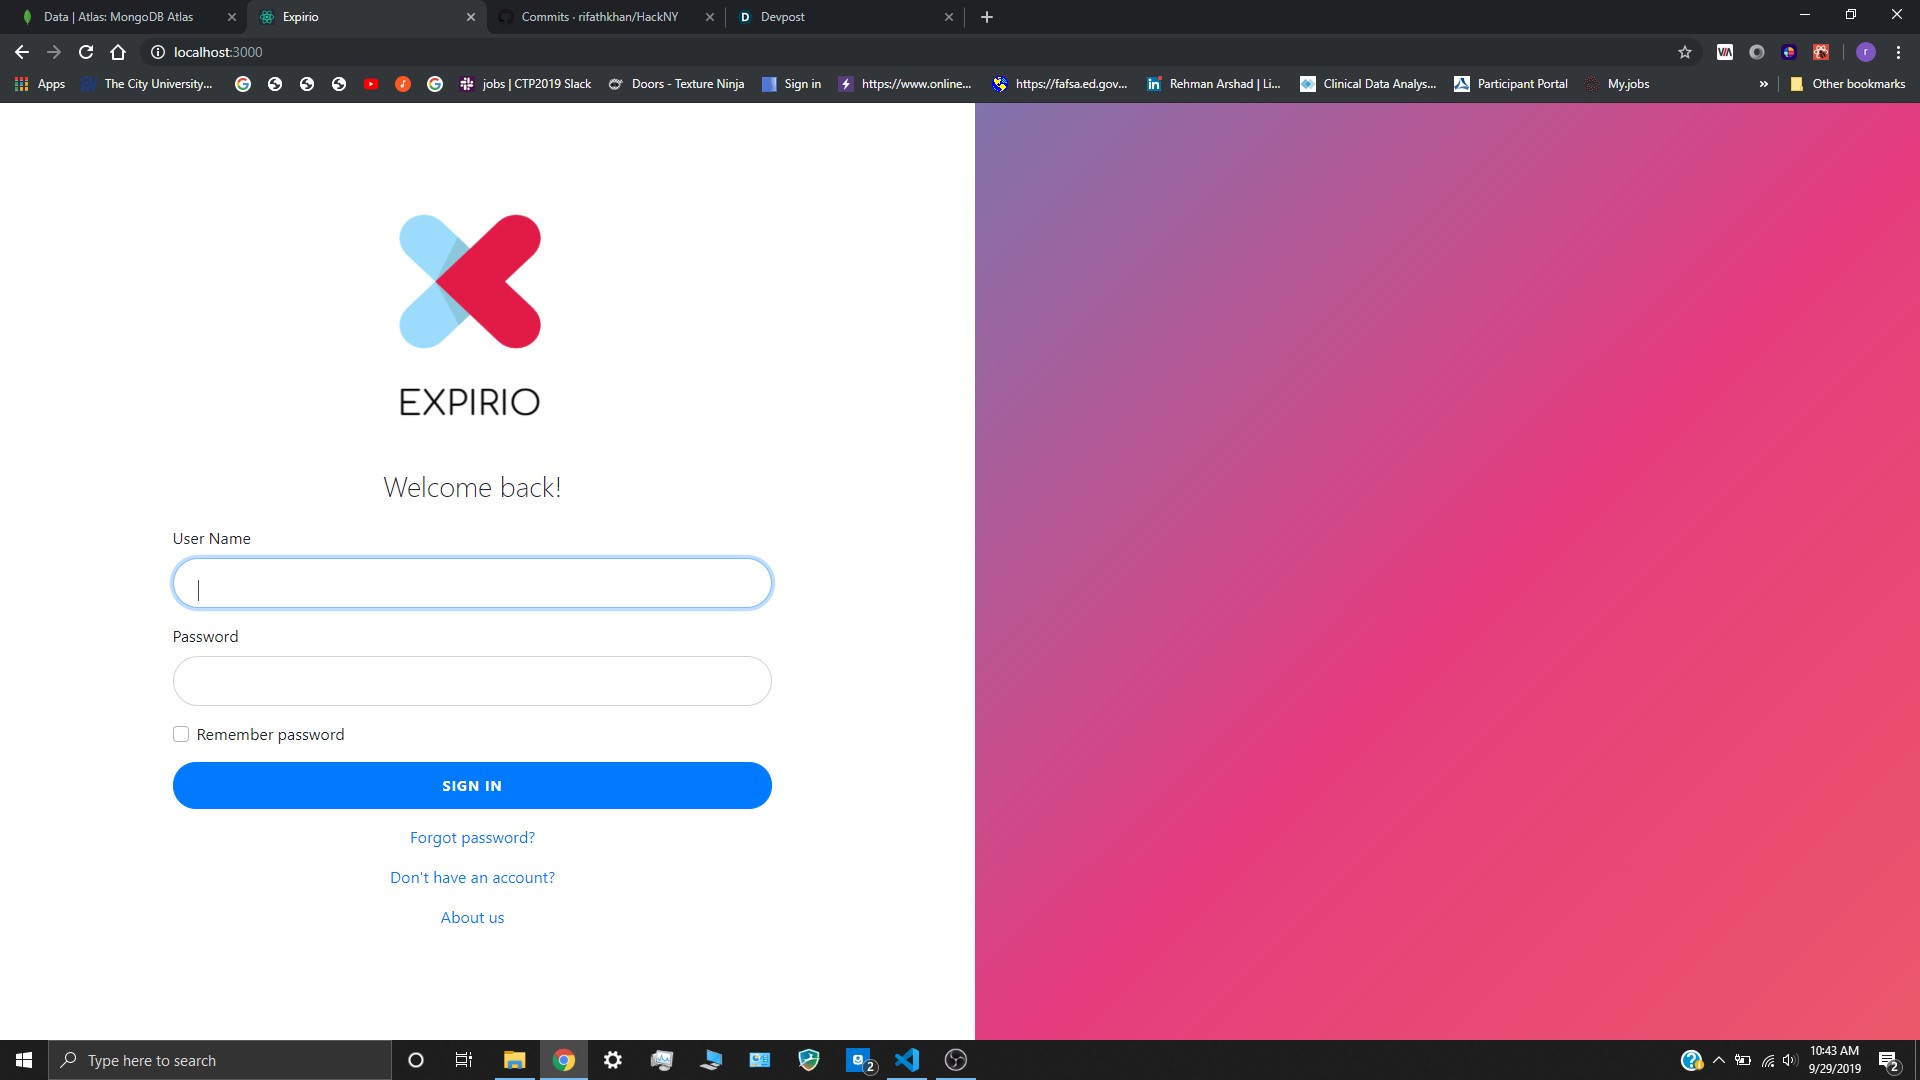Click the Expirio X logo
Image resolution: width=1920 pixels, height=1080 pixels.
(x=470, y=281)
